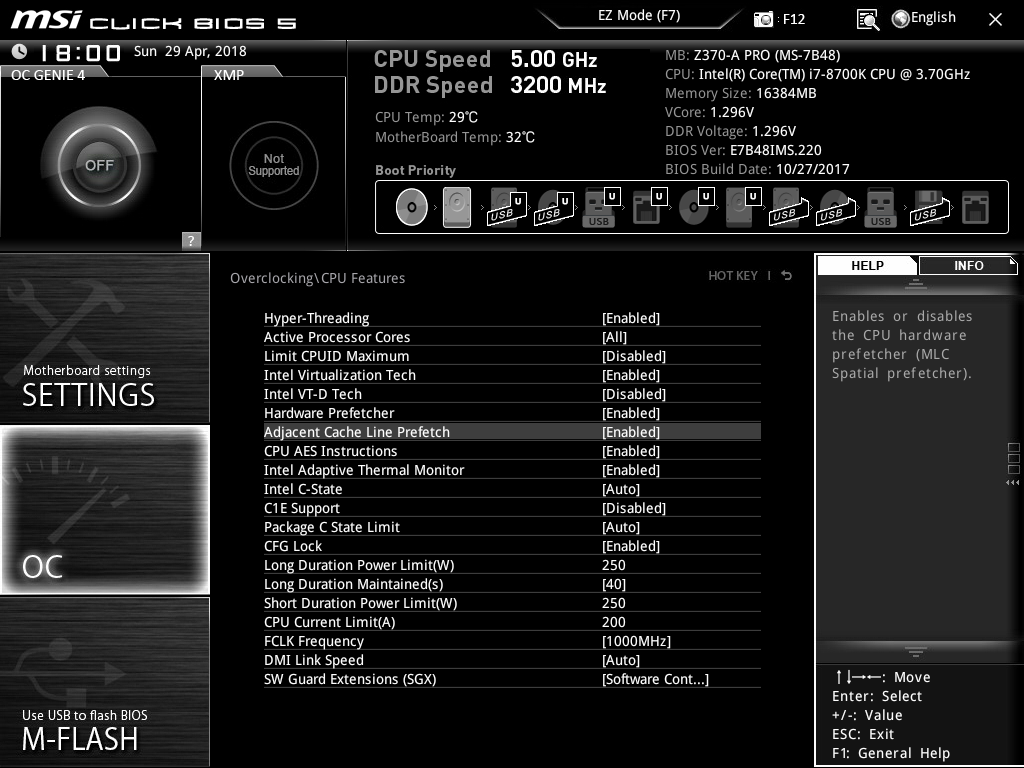Open C1E Support options
Image resolution: width=1024 pixels, height=768 pixels.
pos(512,507)
